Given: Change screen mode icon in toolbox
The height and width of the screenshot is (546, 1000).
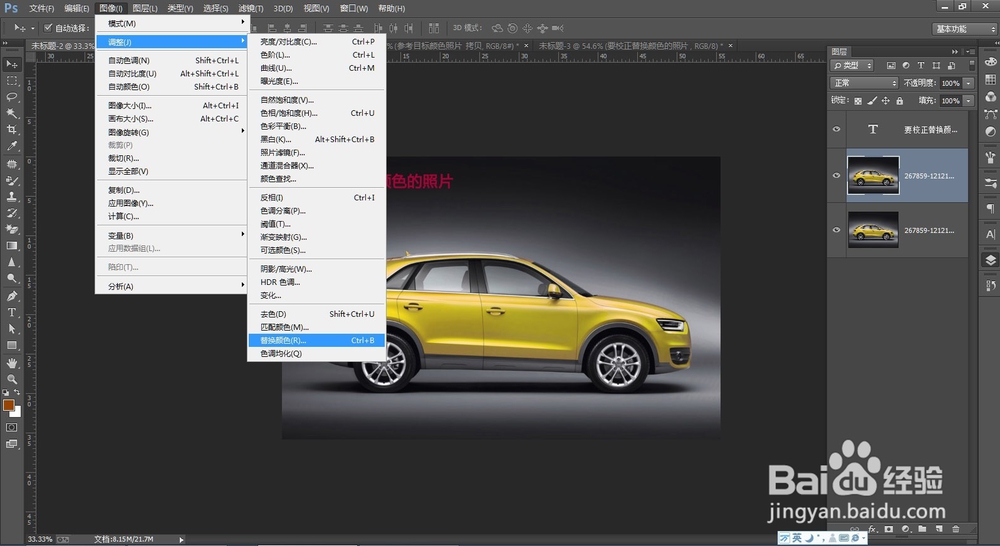Looking at the screenshot, I should tap(11, 444).
